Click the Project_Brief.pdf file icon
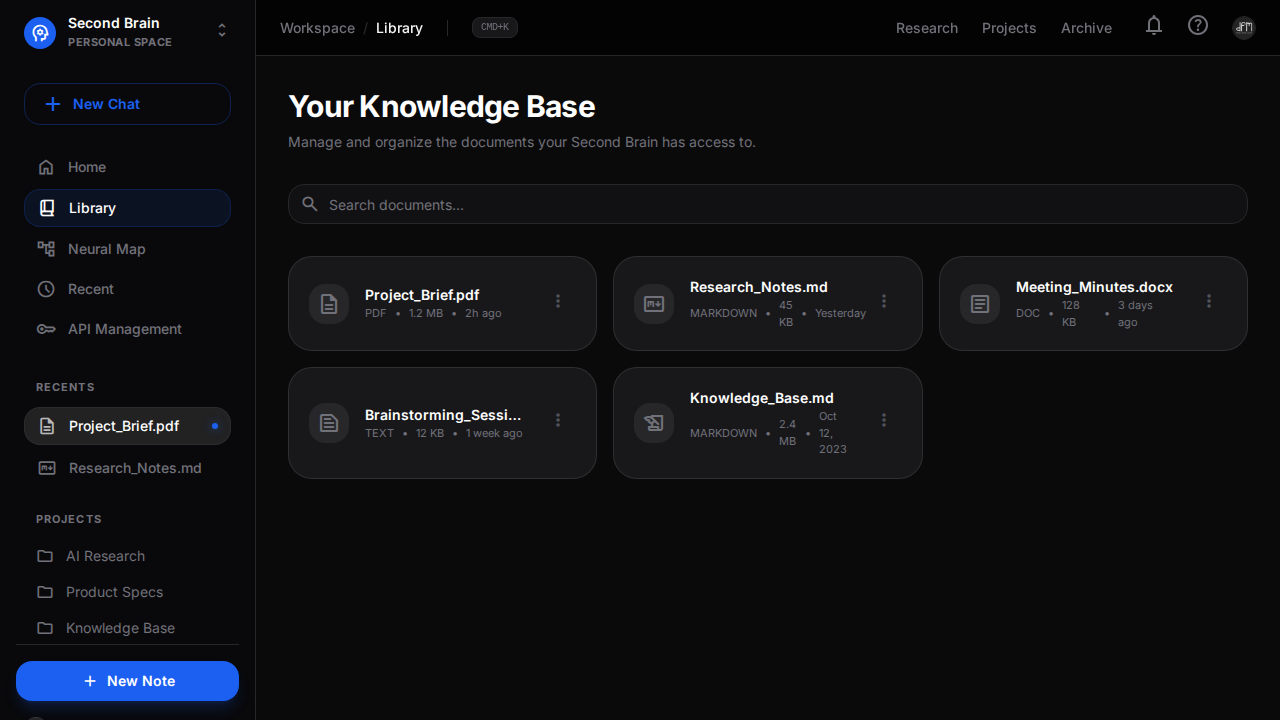 point(329,304)
